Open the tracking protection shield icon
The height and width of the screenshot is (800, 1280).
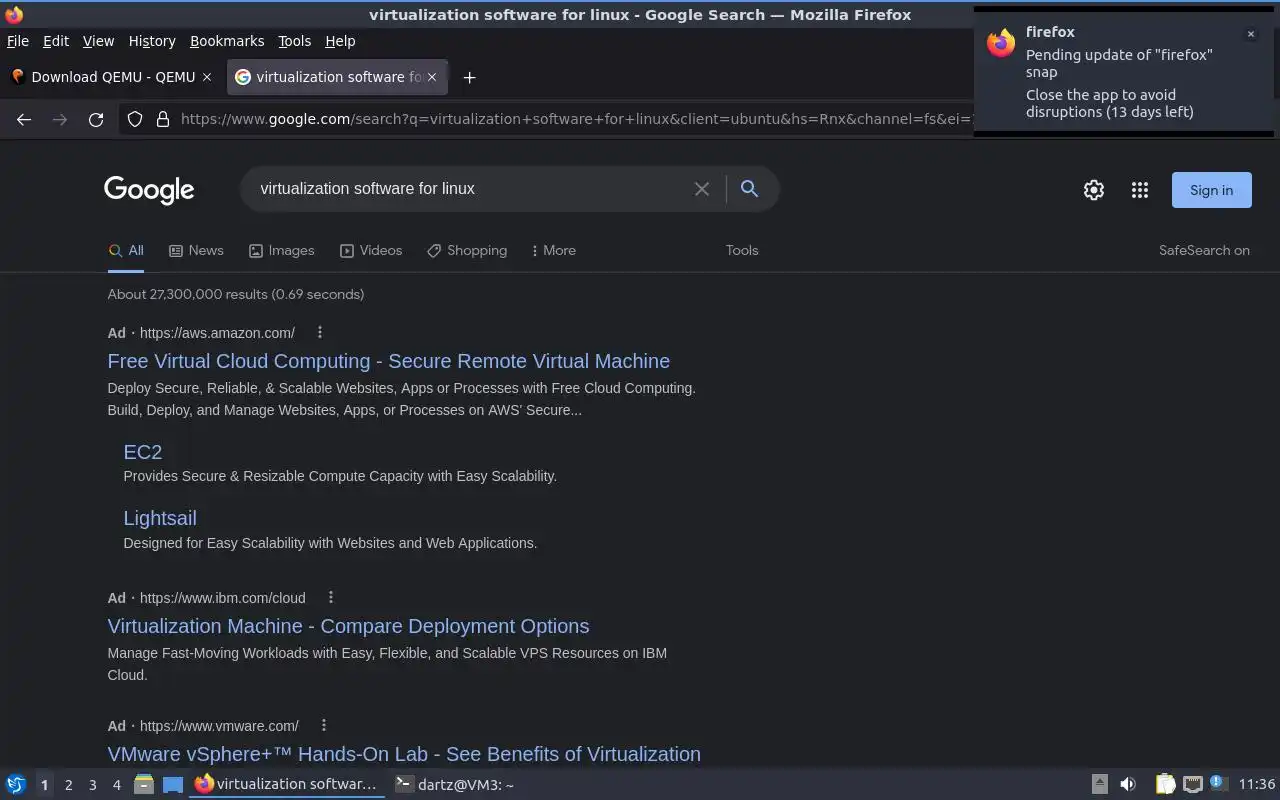coord(135,119)
